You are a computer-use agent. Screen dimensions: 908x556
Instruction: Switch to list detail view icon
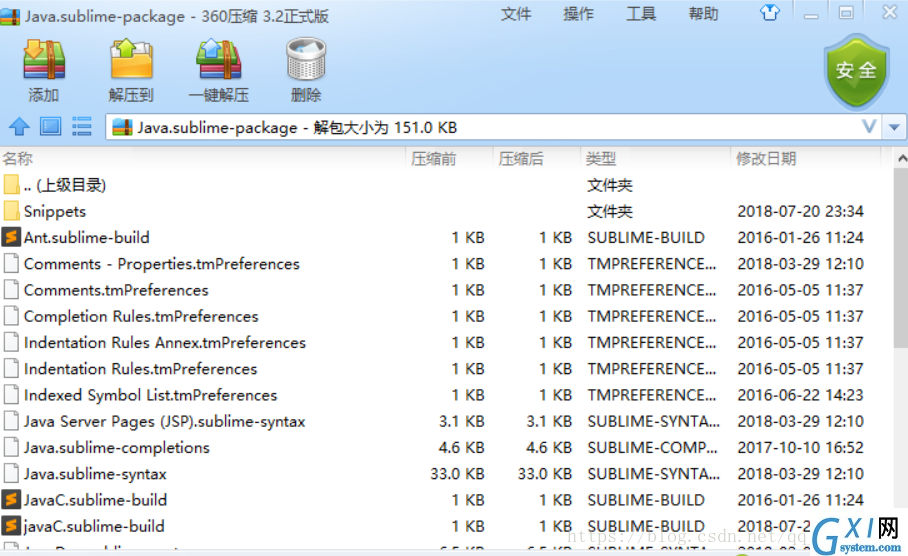pos(82,126)
